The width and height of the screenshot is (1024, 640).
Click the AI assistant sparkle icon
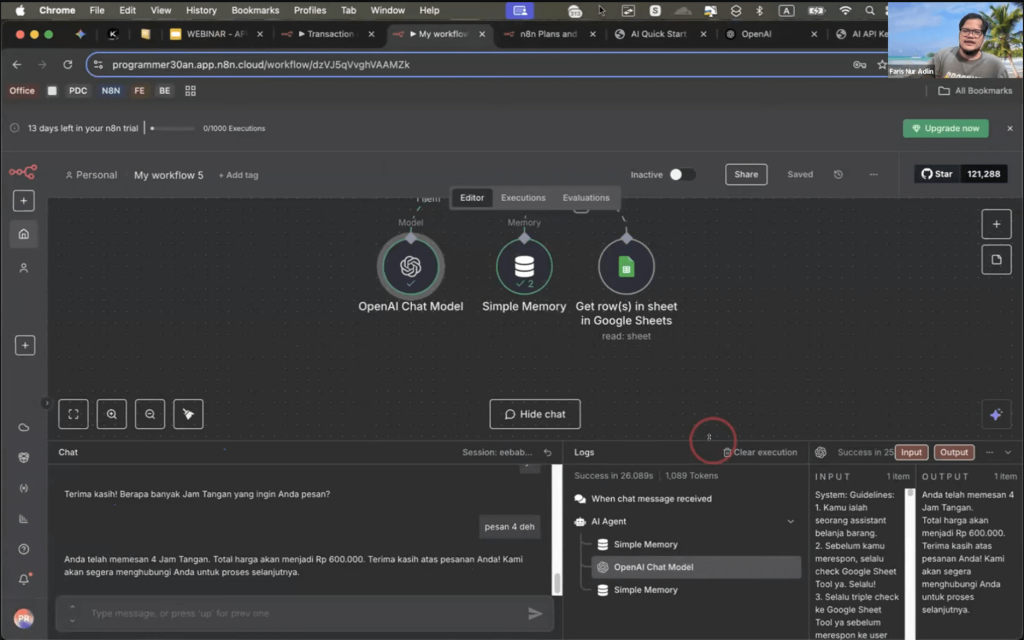point(995,414)
